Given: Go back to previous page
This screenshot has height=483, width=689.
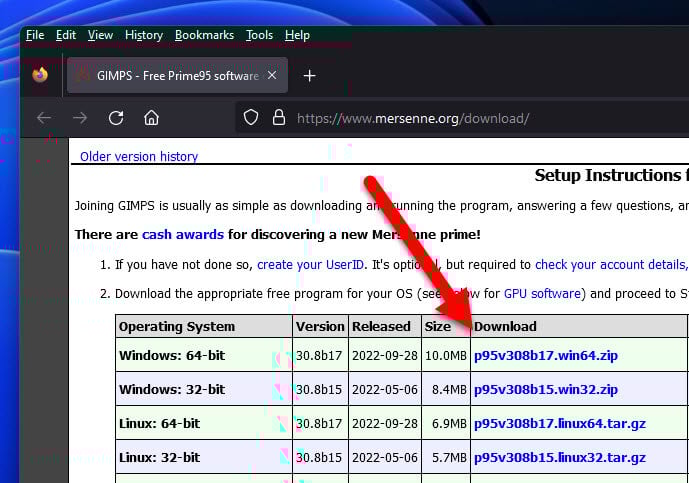Looking at the screenshot, I should [x=44, y=118].
